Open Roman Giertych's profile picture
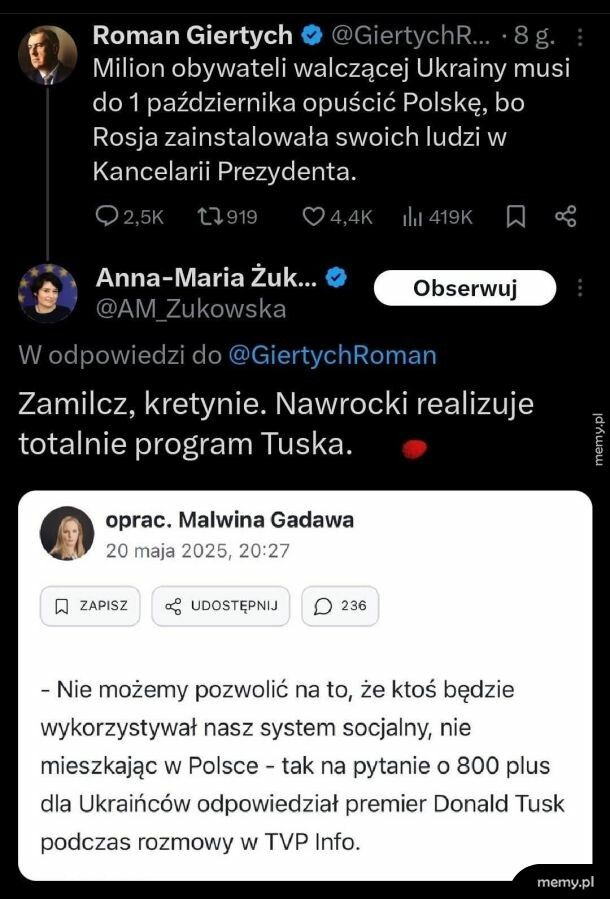The height and width of the screenshot is (899, 610). 47,54
